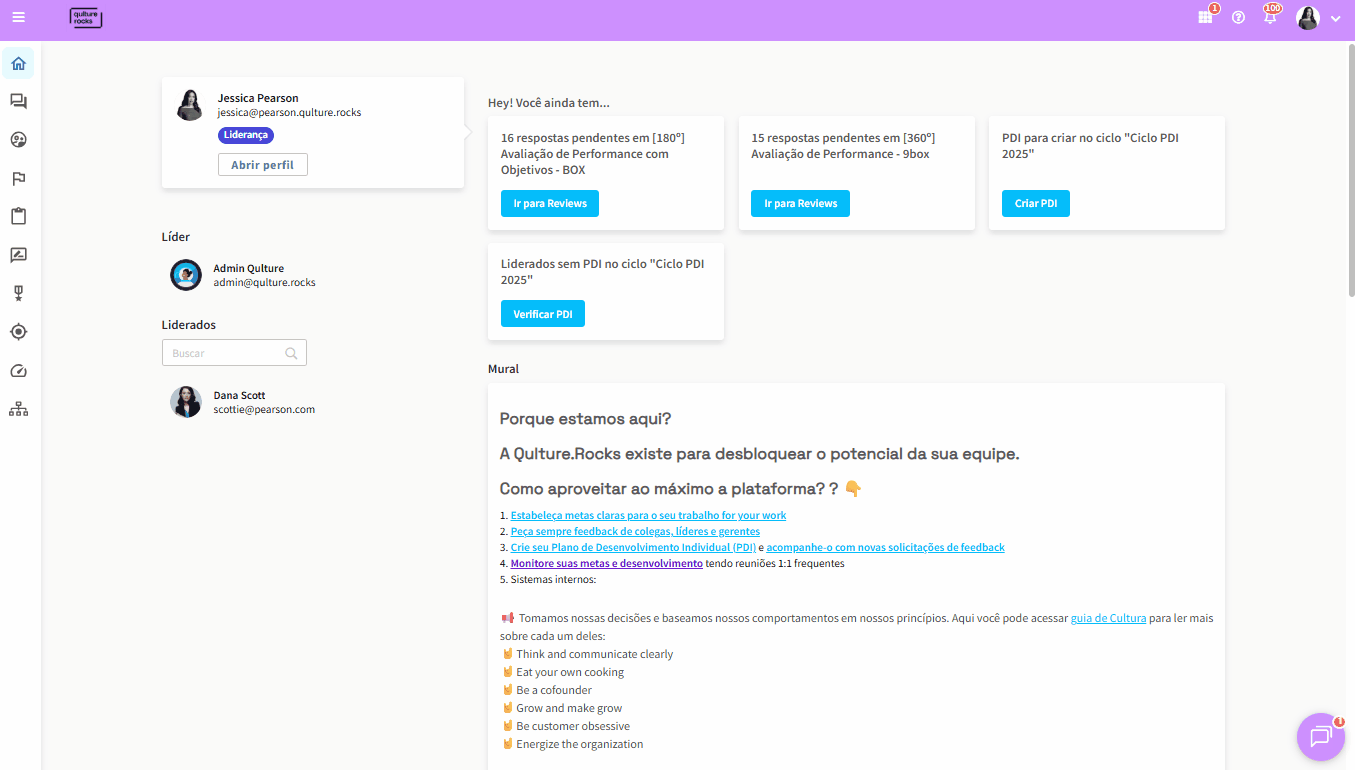Click the help question mark icon

1238,18
